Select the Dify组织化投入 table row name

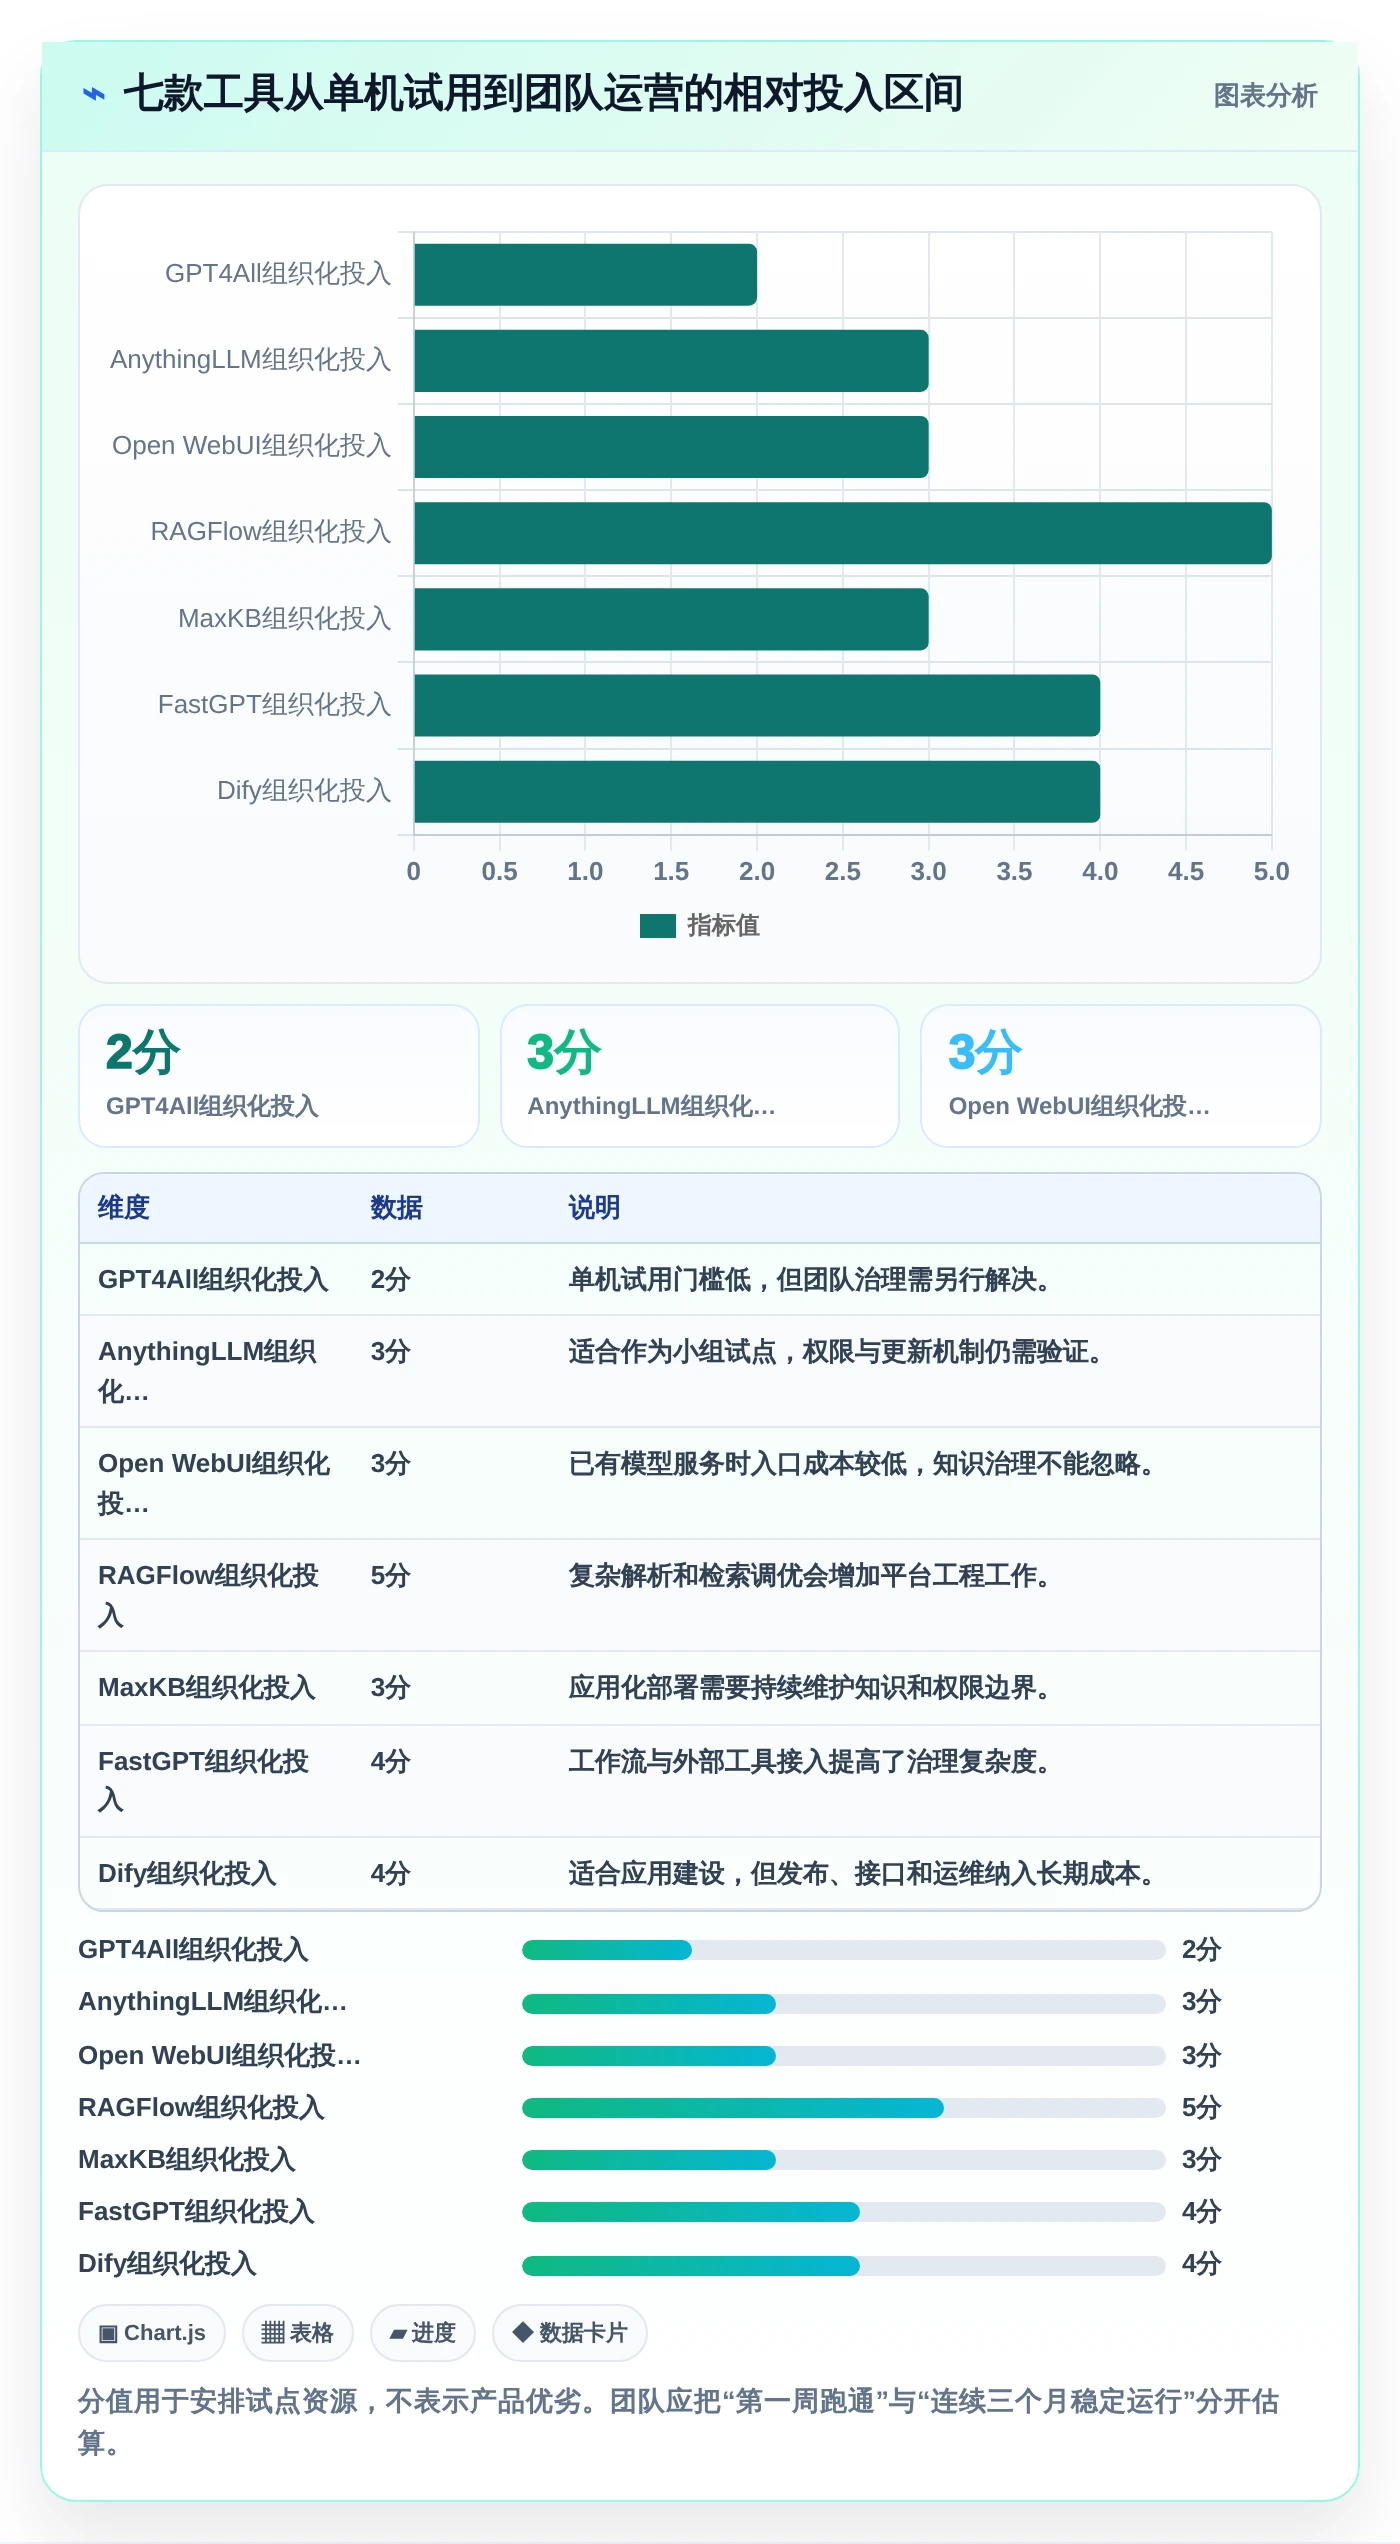click(187, 1874)
